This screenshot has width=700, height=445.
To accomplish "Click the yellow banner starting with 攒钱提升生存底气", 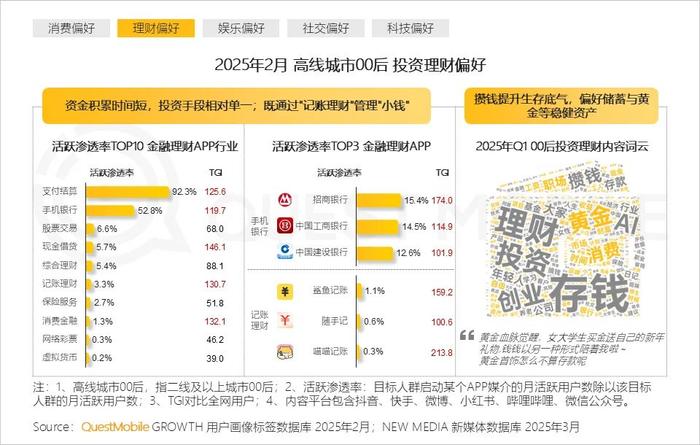I will pyautogui.click(x=562, y=105).
